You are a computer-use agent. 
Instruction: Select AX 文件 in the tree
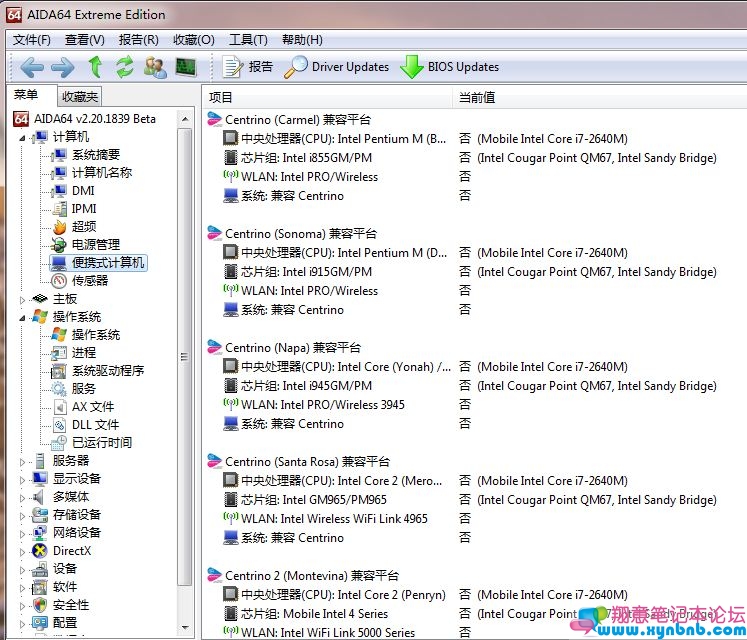93,407
